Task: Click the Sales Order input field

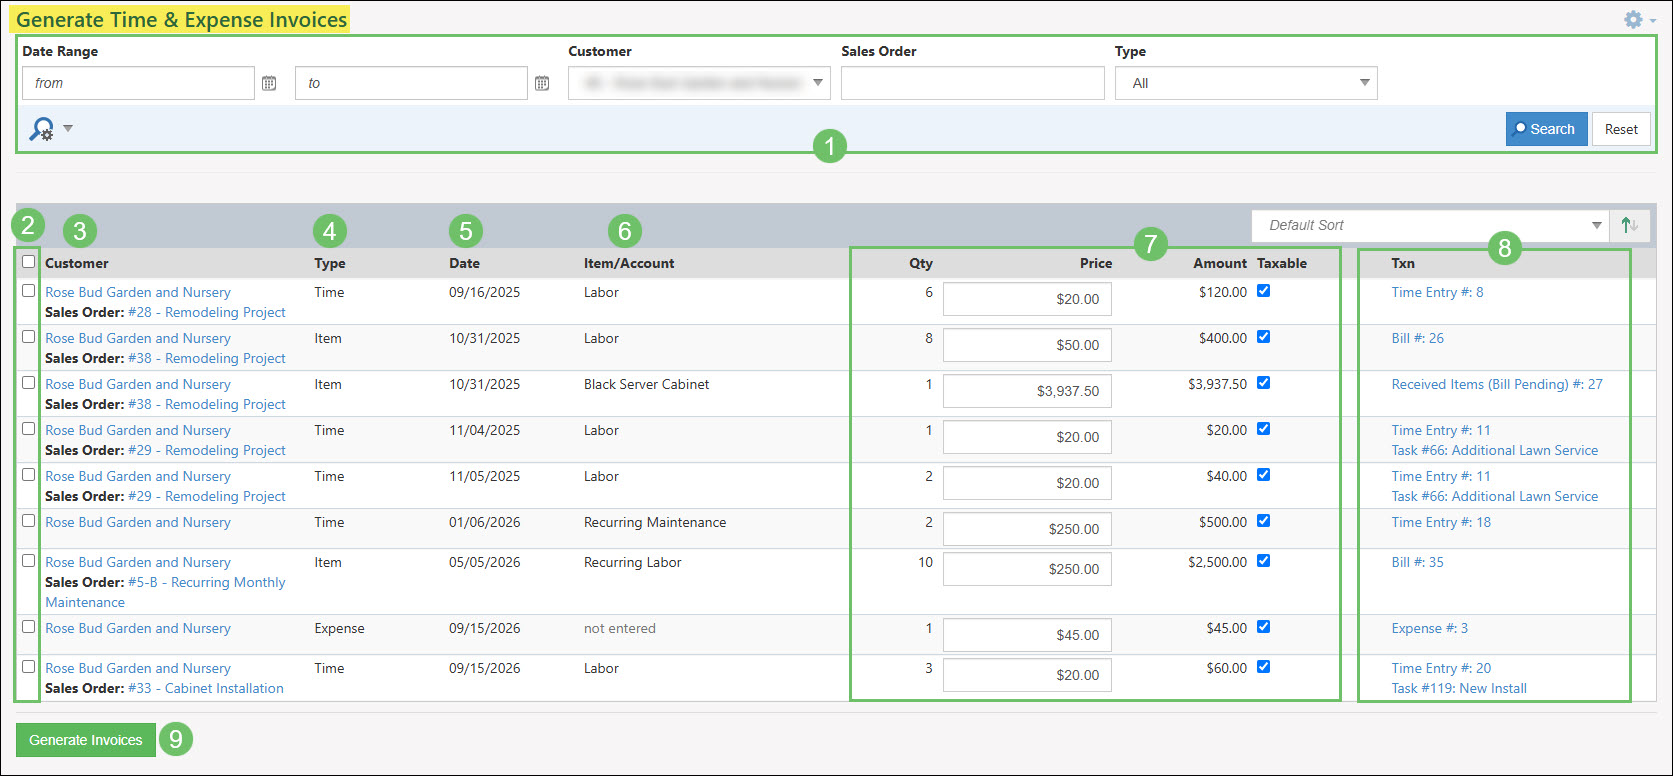Action: [x=973, y=83]
